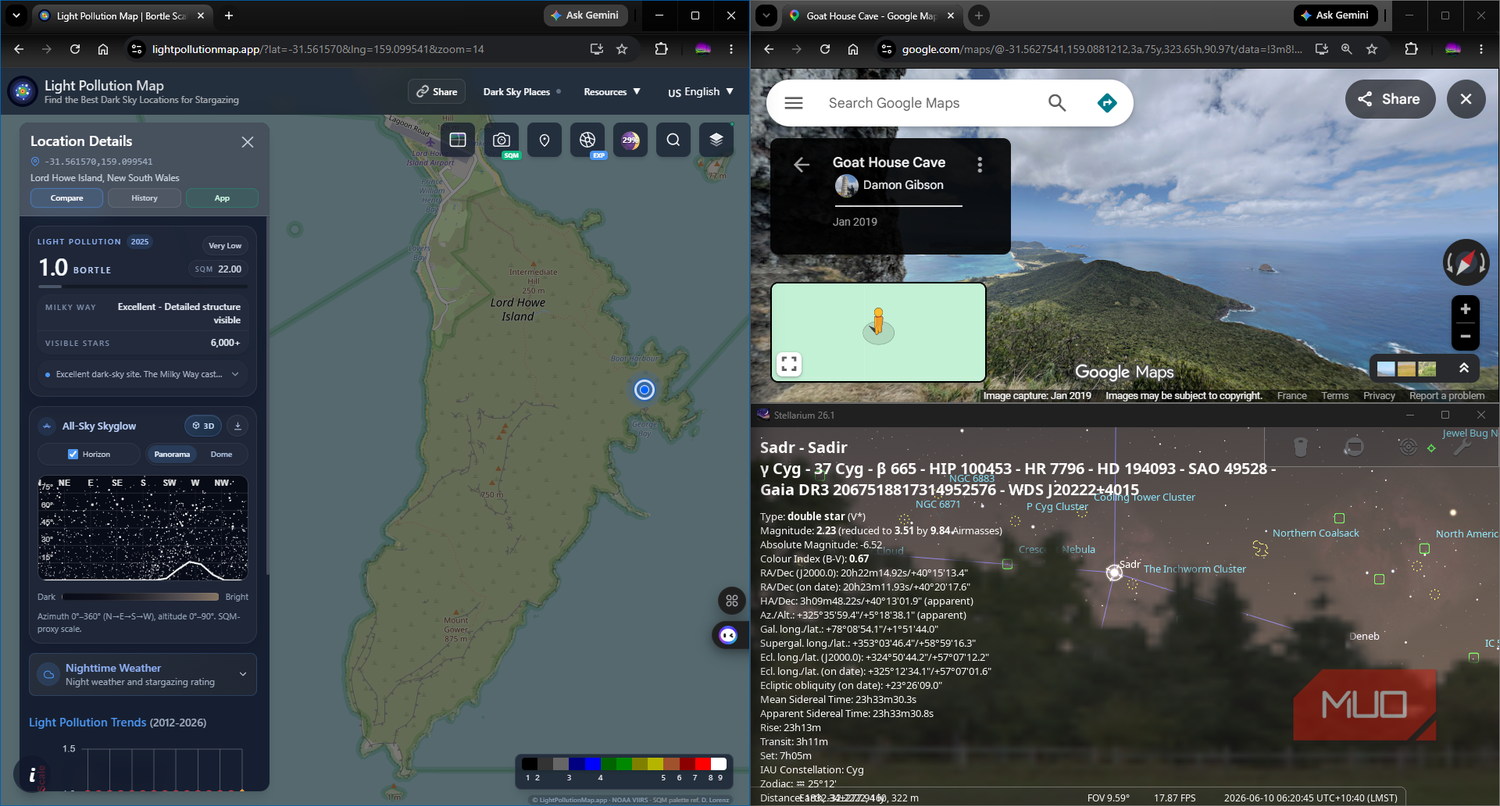Switch to the History tab
This screenshot has height=806, width=1500.
pos(144,198)
